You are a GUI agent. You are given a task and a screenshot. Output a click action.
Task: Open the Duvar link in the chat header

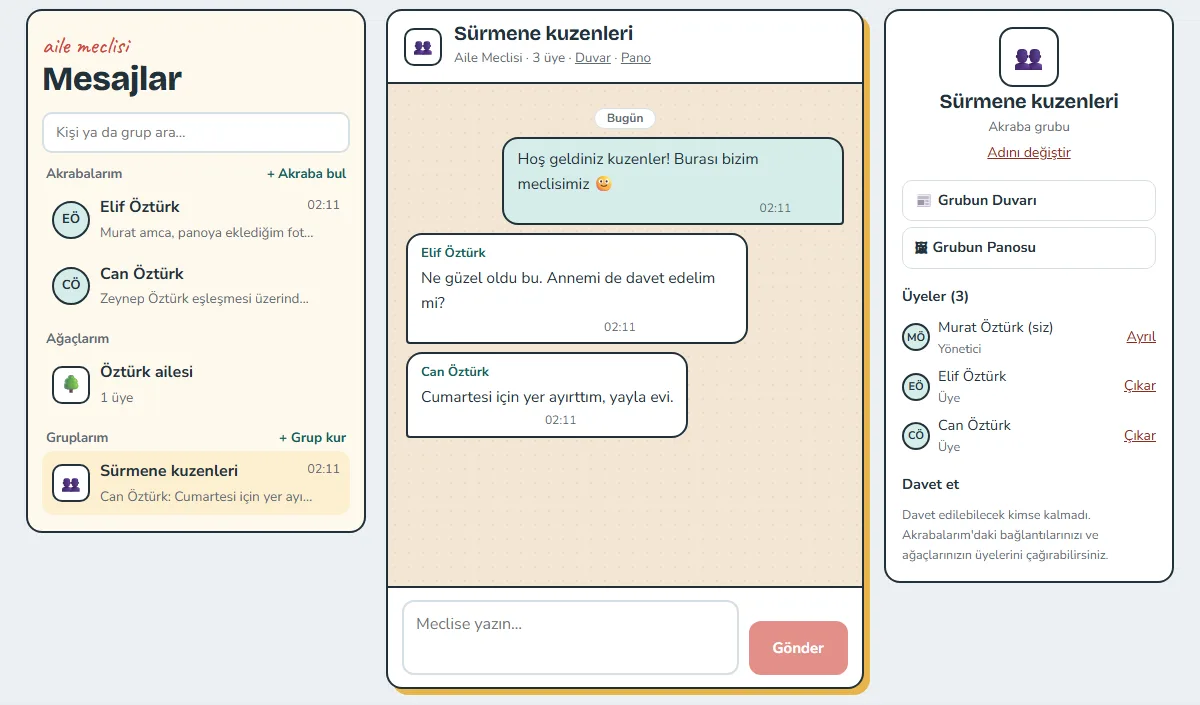(593, 58)
